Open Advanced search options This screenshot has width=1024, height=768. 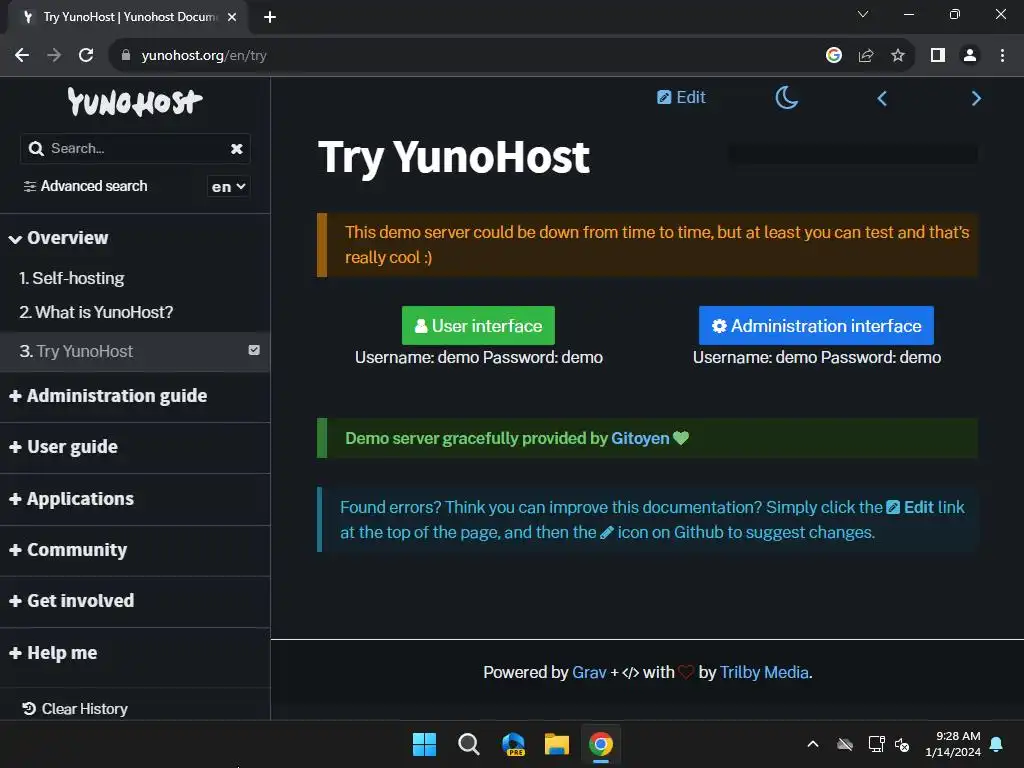pyautogui.click(x=86, y=186)
